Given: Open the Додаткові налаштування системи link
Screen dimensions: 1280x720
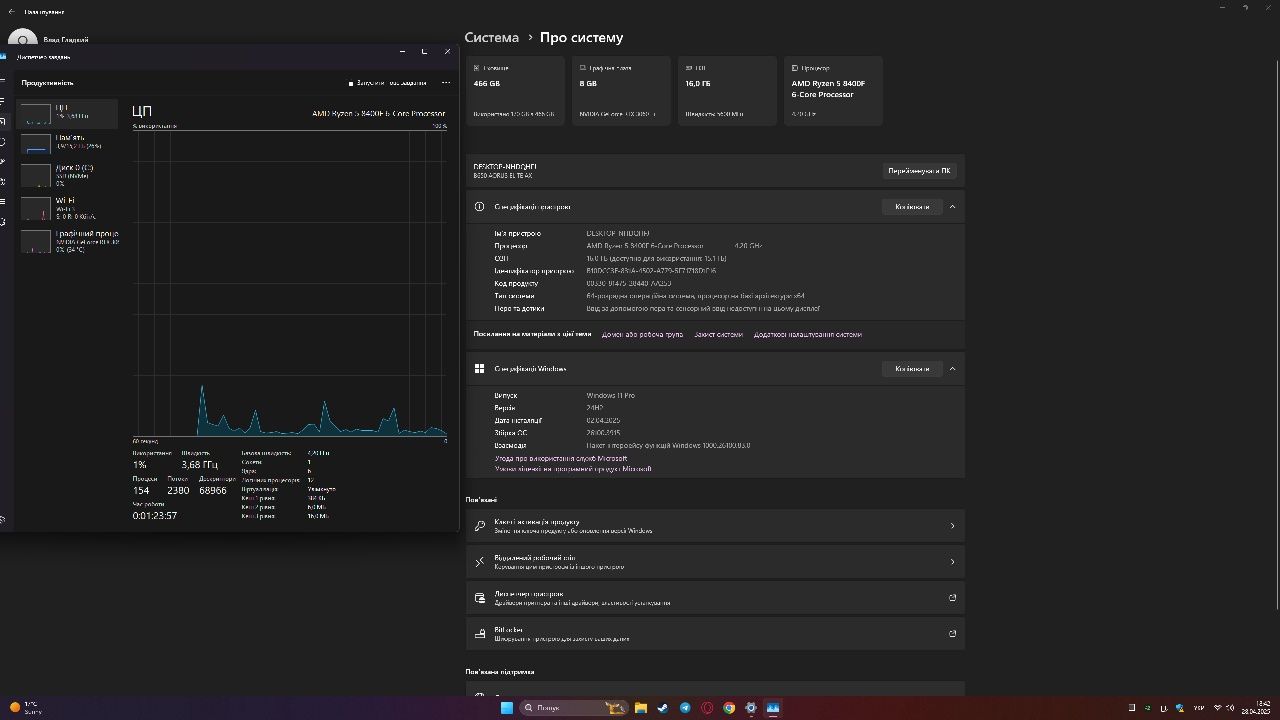Looking at the screenshot, I should [x=808, y=334].
